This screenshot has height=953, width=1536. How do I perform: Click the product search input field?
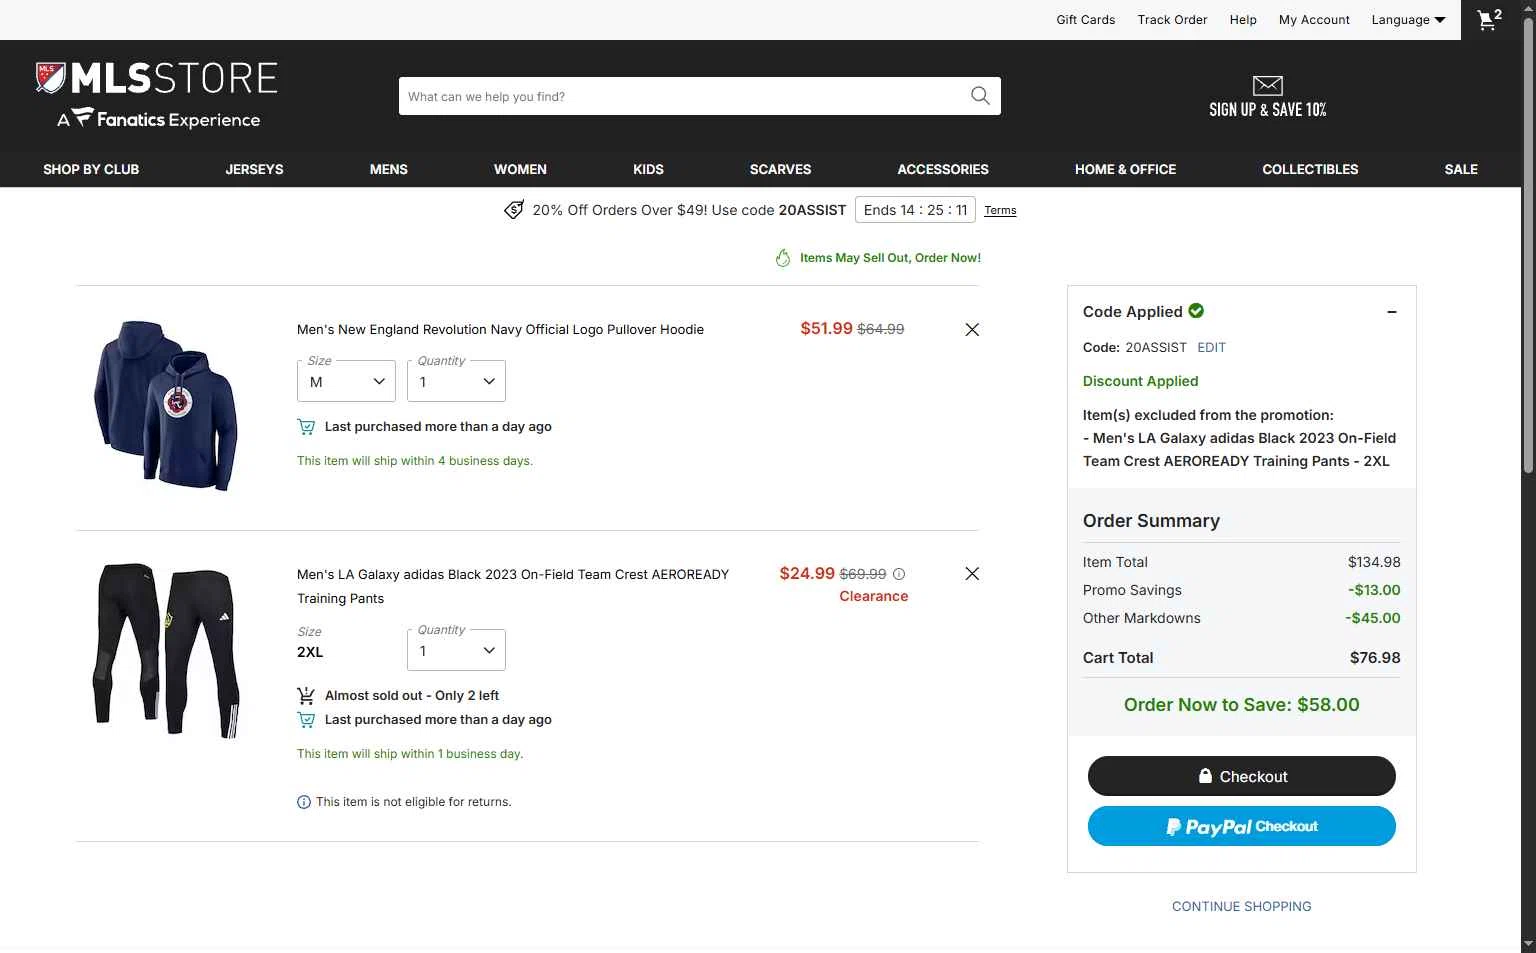(680, 96)
